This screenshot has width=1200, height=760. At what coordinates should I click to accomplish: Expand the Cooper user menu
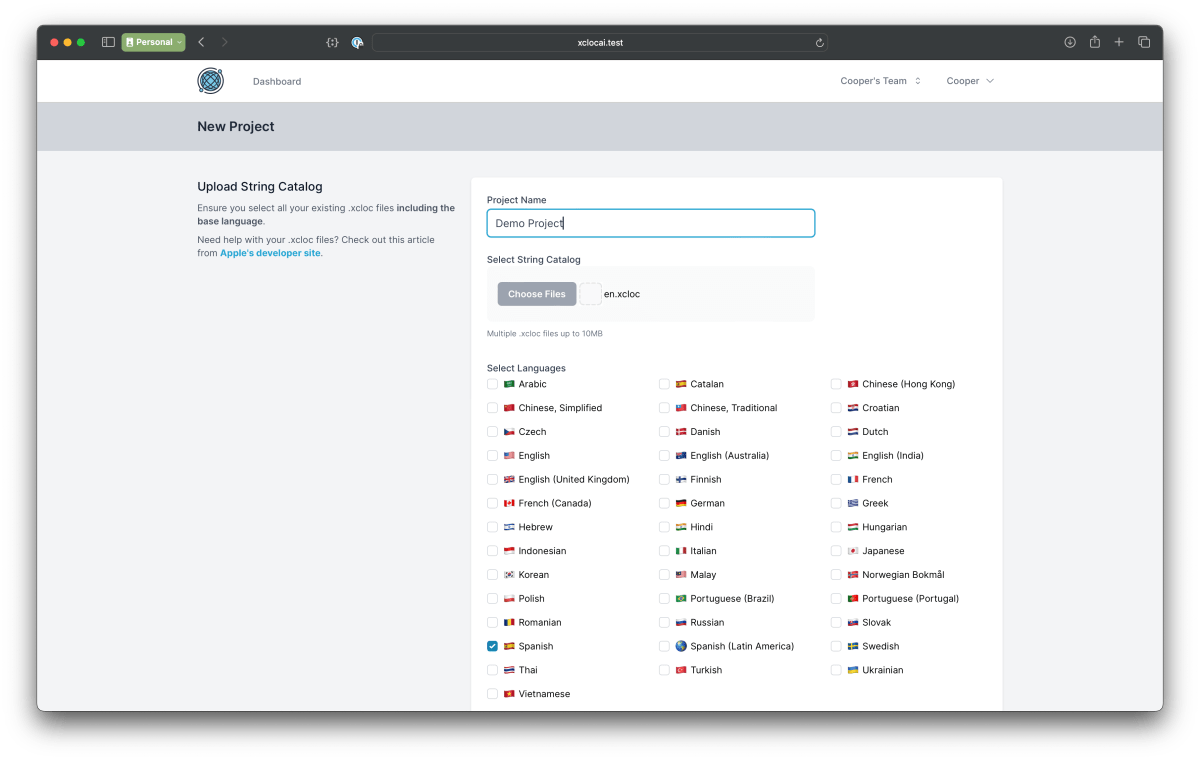970,81
